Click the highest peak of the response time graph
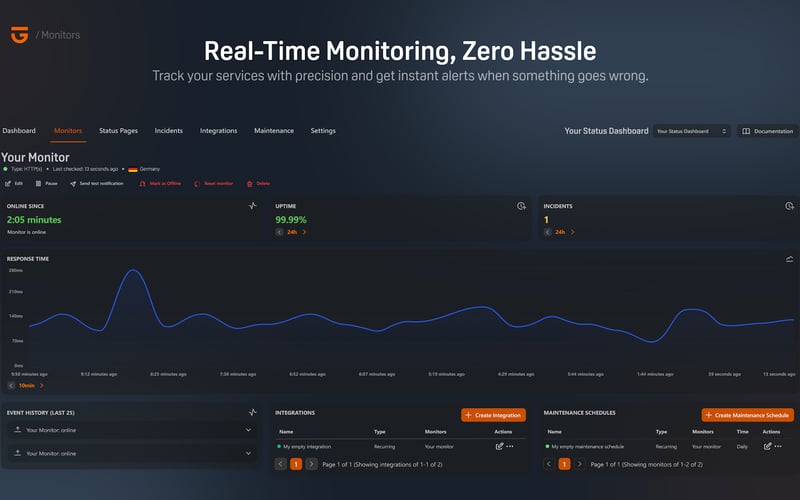The width and height of the screenshot is (800, 500). click(x=134, y=270)
